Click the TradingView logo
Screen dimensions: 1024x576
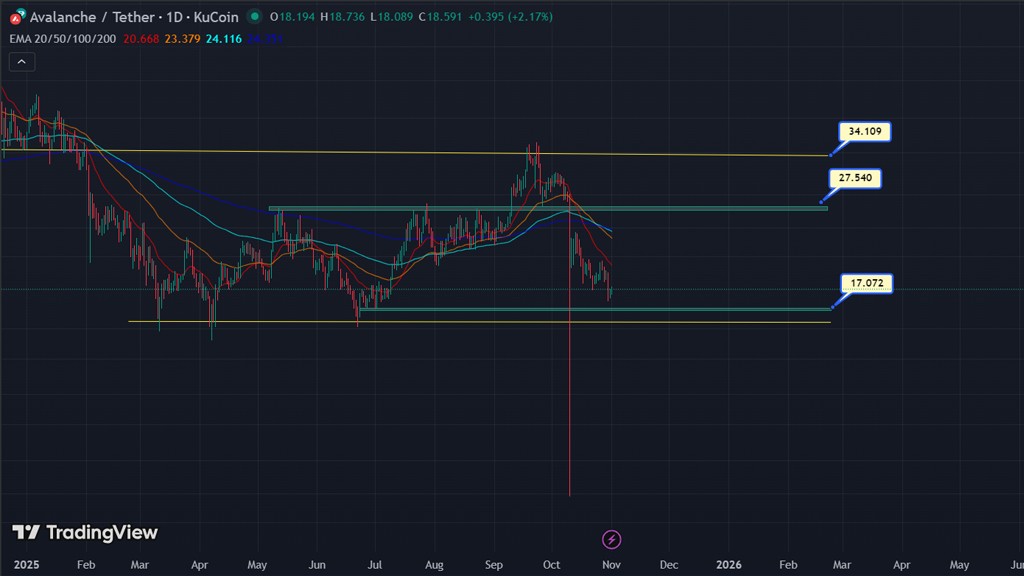coord(85,533)
